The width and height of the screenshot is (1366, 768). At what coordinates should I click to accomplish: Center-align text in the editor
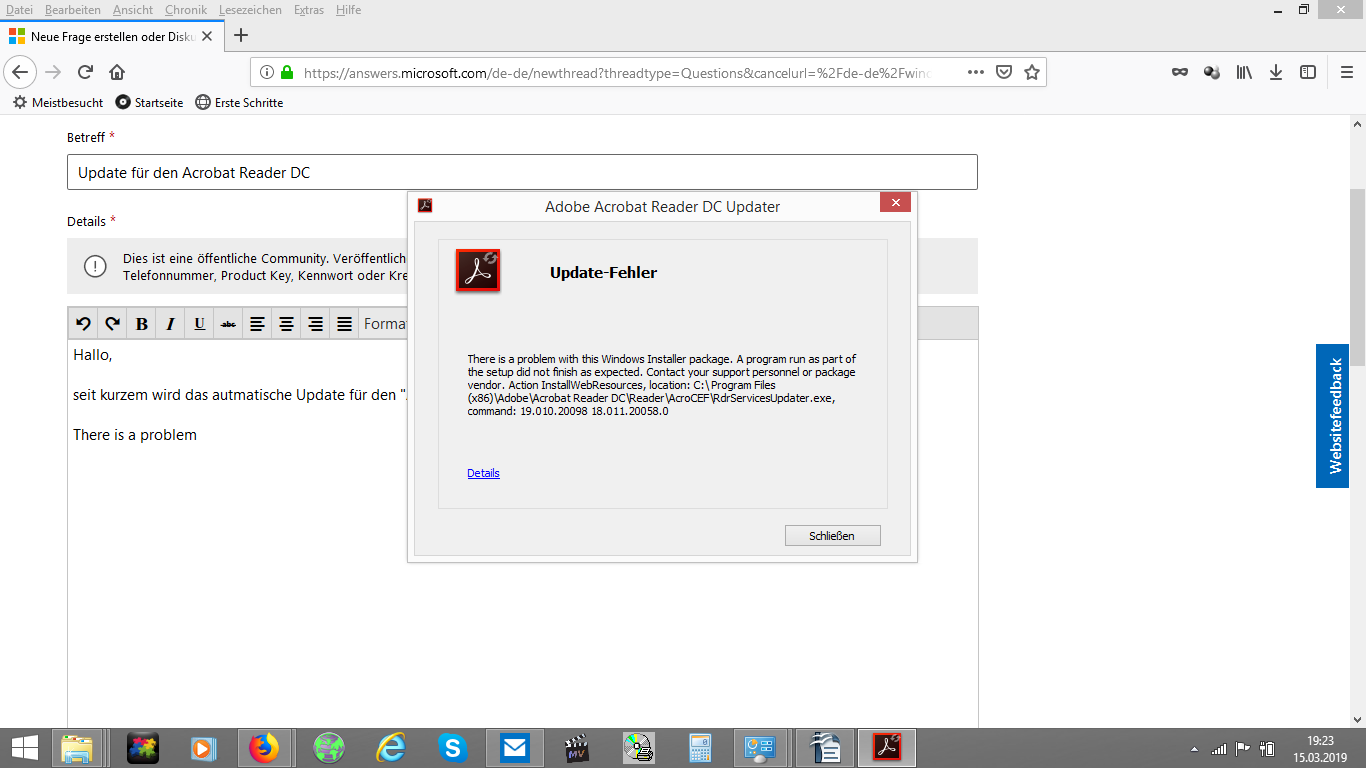click(x=287, y=323)
